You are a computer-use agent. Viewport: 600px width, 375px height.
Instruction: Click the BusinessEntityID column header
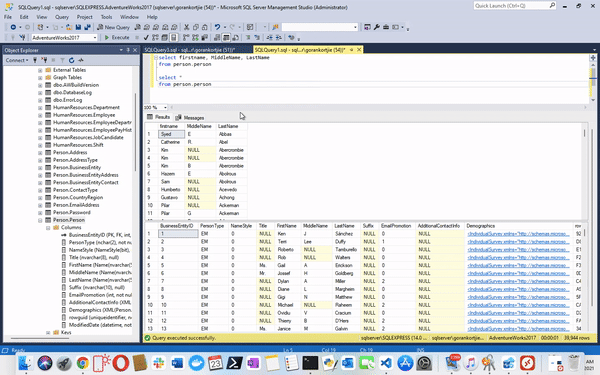pos(178,226)
